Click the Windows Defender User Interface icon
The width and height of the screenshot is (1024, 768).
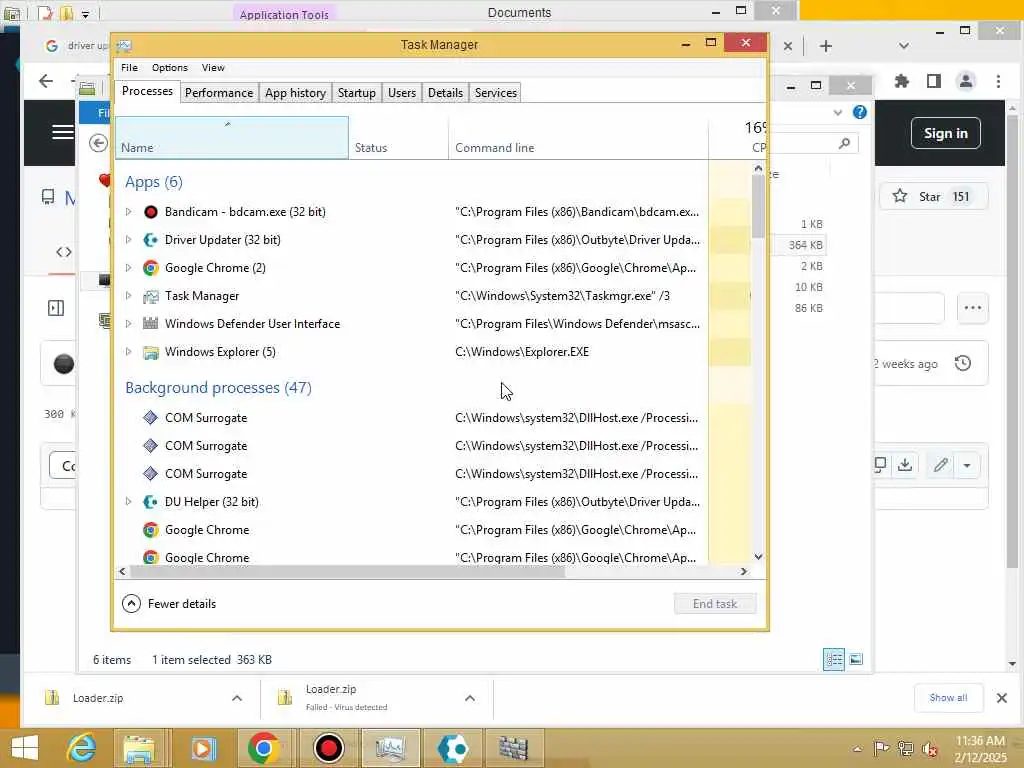(x=151, y=324)
